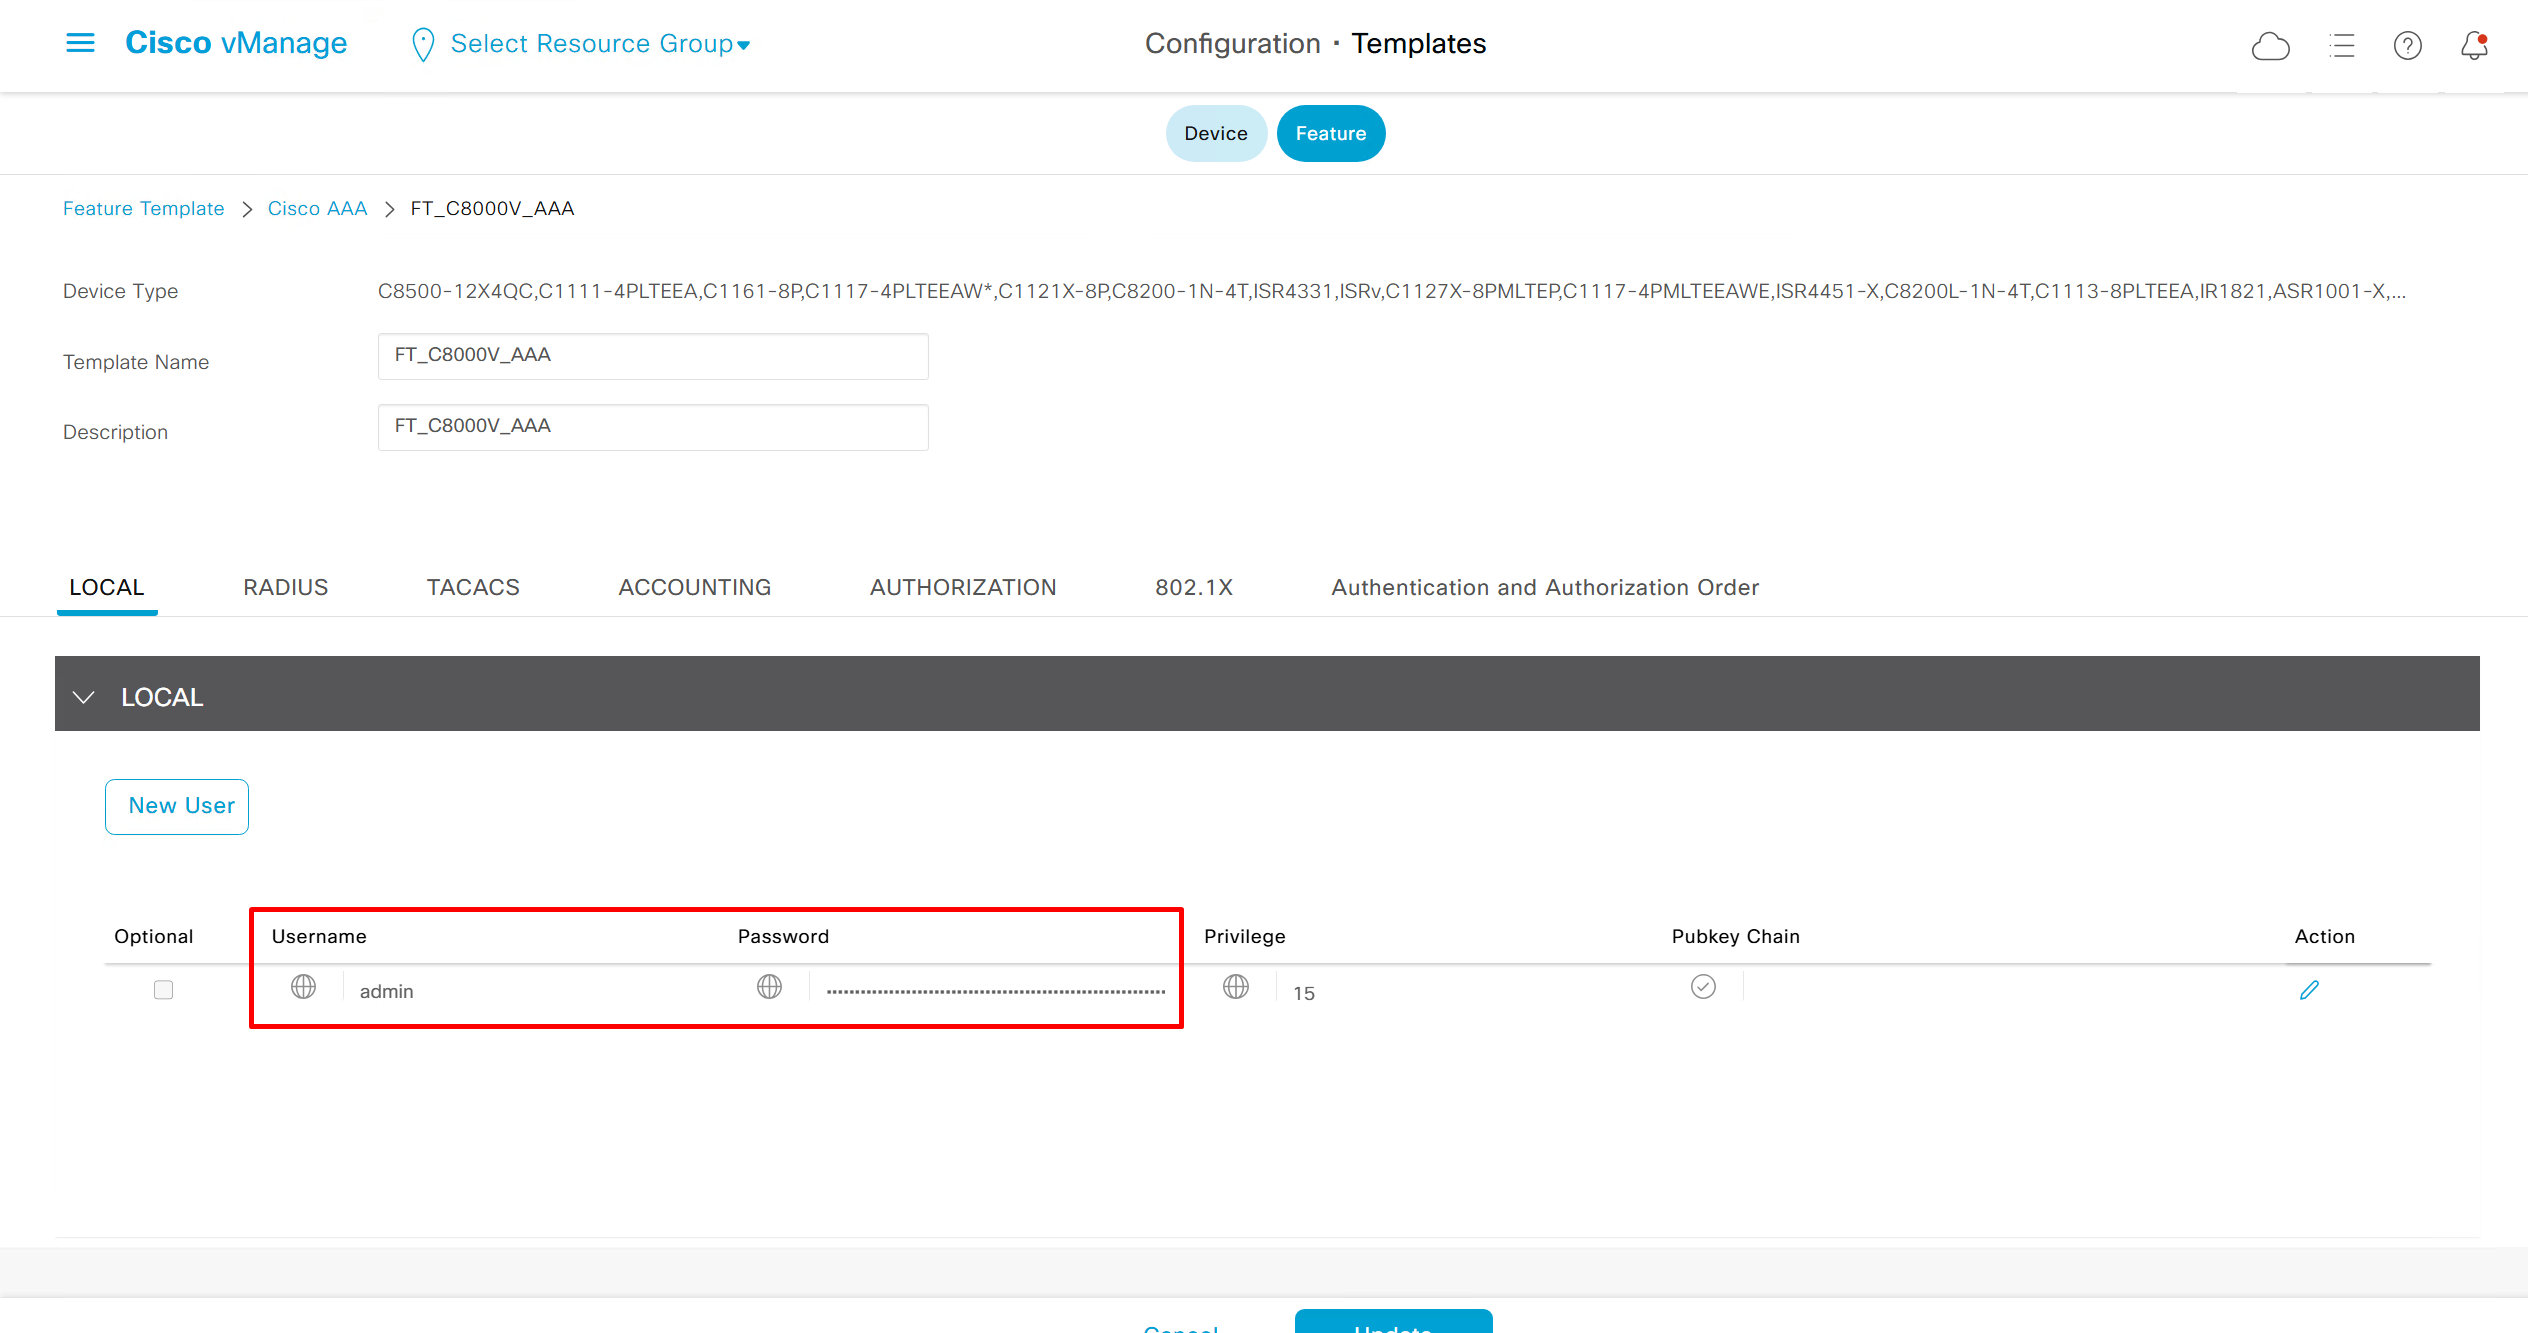Image resolution: width=2528 pixels, height=1333 pixels.
Task: Open Authentication and Authorization Order tab
Action: [x=1544, y=588]
